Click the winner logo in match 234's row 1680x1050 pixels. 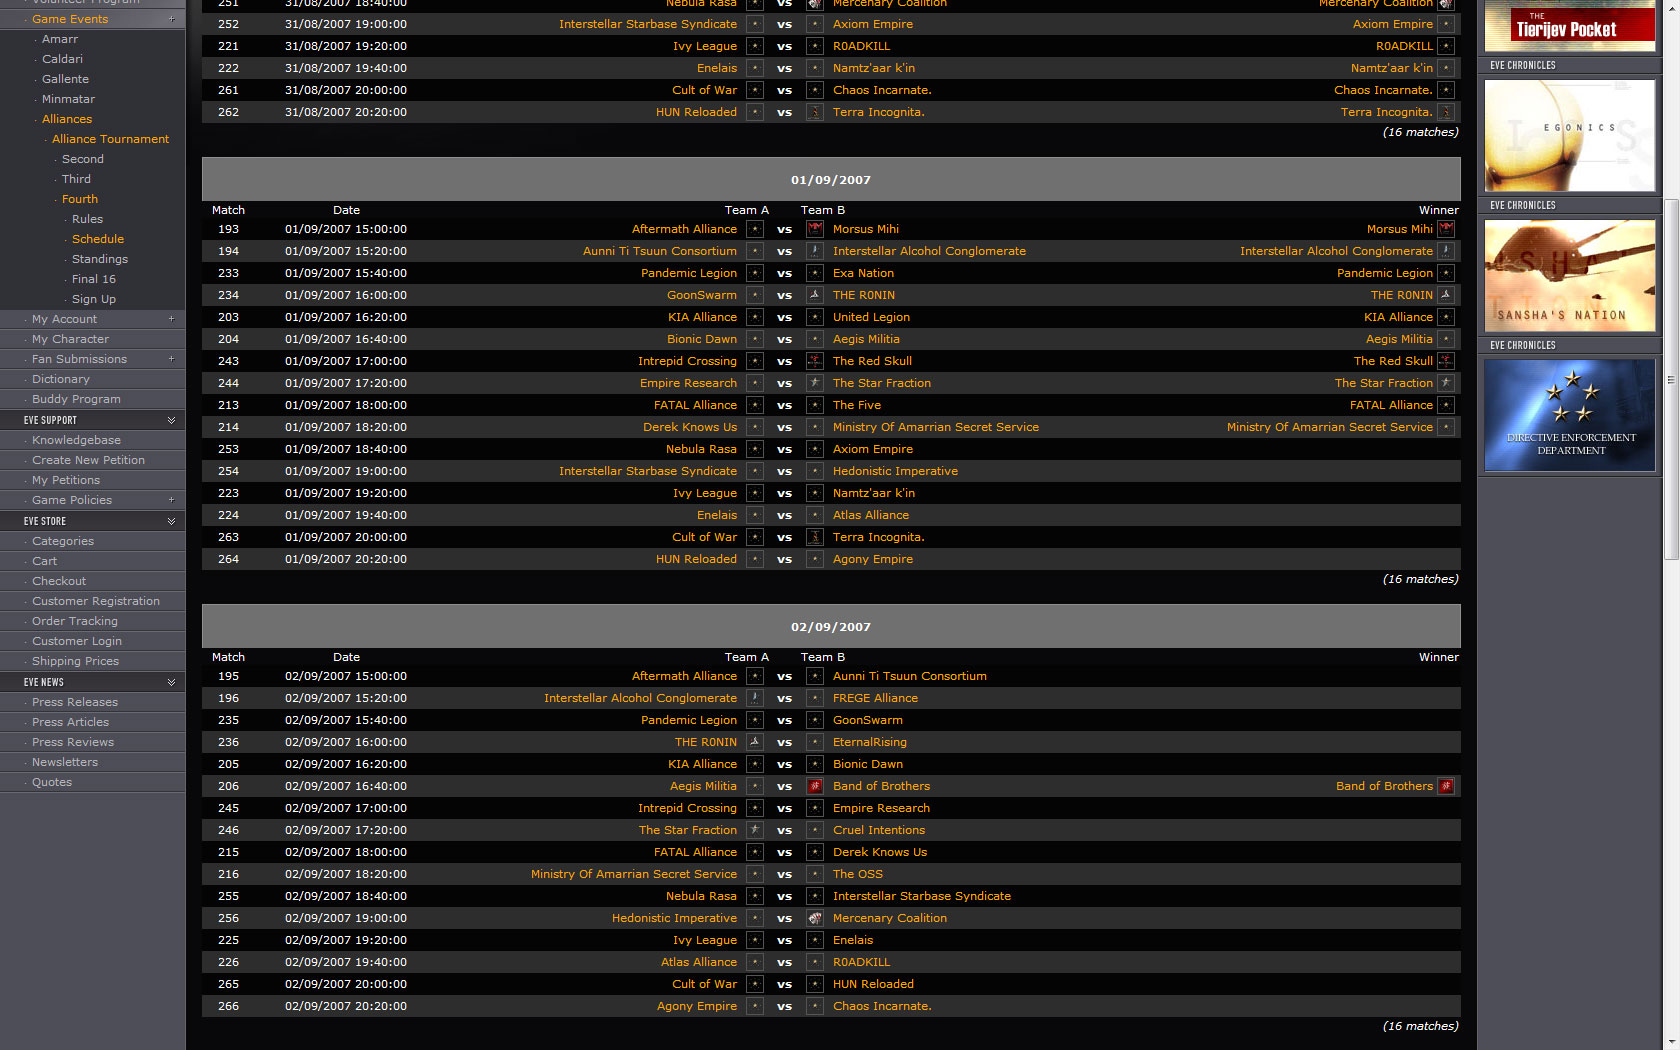coord(1446,295)
